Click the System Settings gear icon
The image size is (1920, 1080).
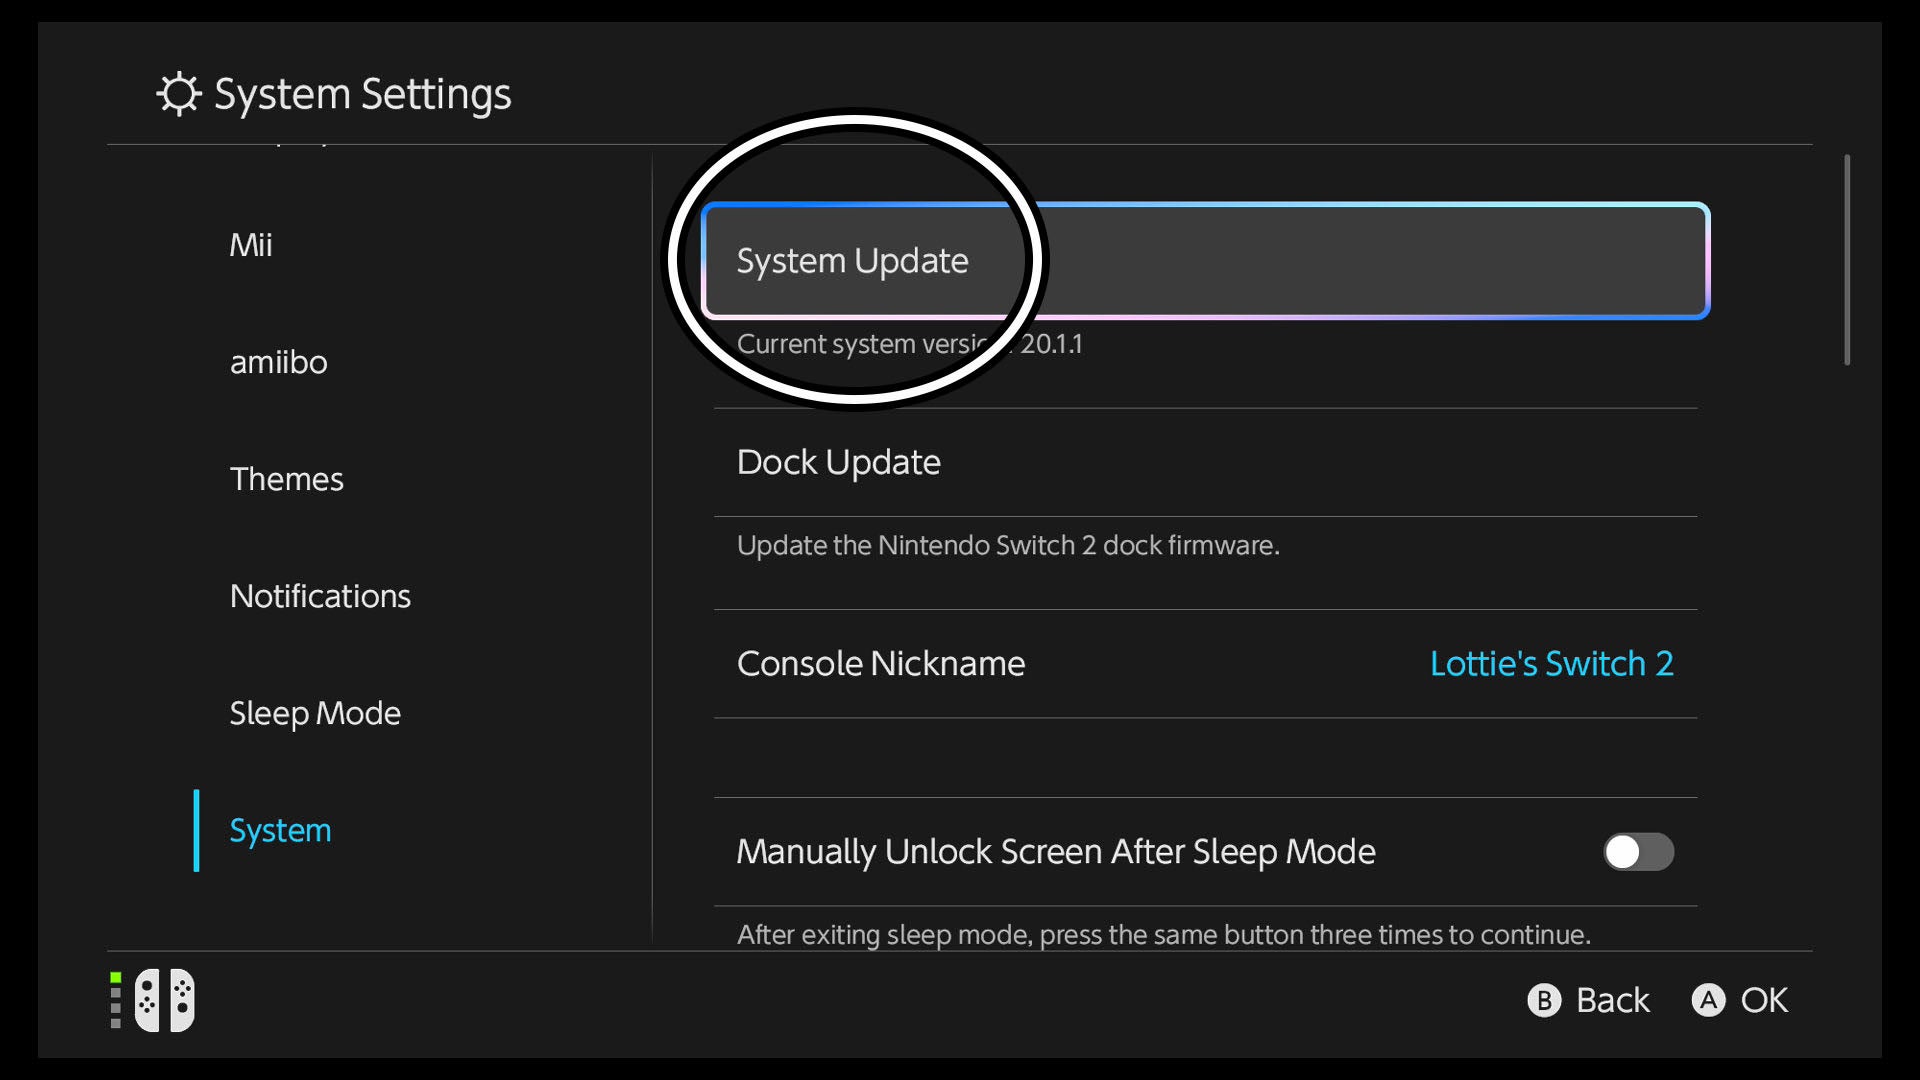point(179,94)
